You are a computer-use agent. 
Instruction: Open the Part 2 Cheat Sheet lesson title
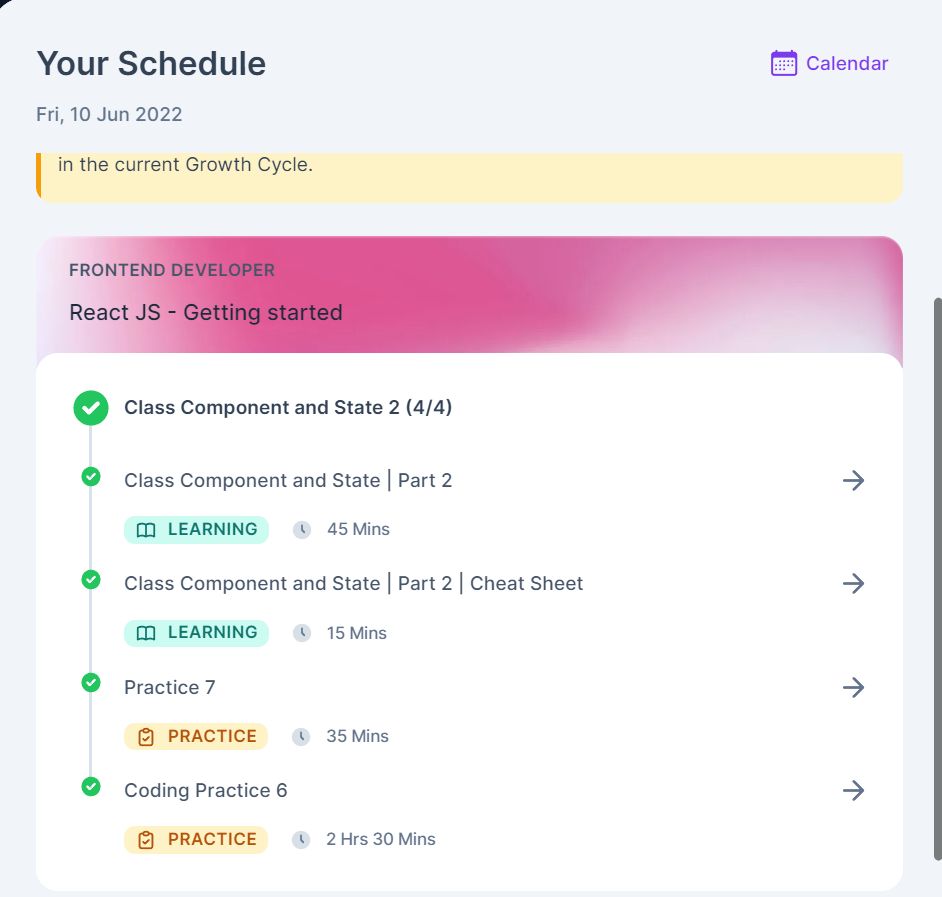click(x=353, y=583)
